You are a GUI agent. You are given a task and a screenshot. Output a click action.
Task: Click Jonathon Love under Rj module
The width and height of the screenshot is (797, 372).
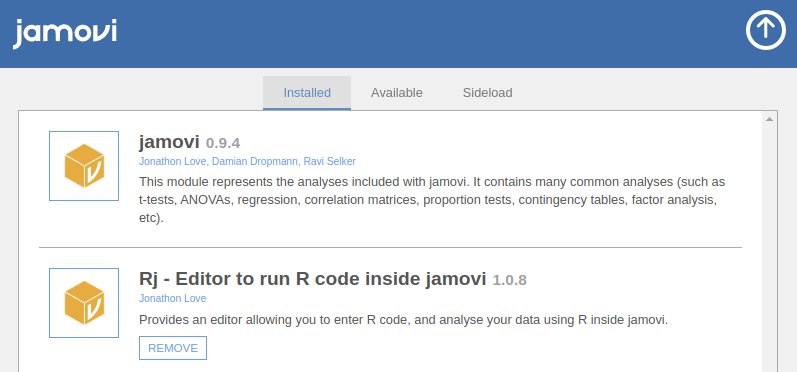click(x=173, y=298)
